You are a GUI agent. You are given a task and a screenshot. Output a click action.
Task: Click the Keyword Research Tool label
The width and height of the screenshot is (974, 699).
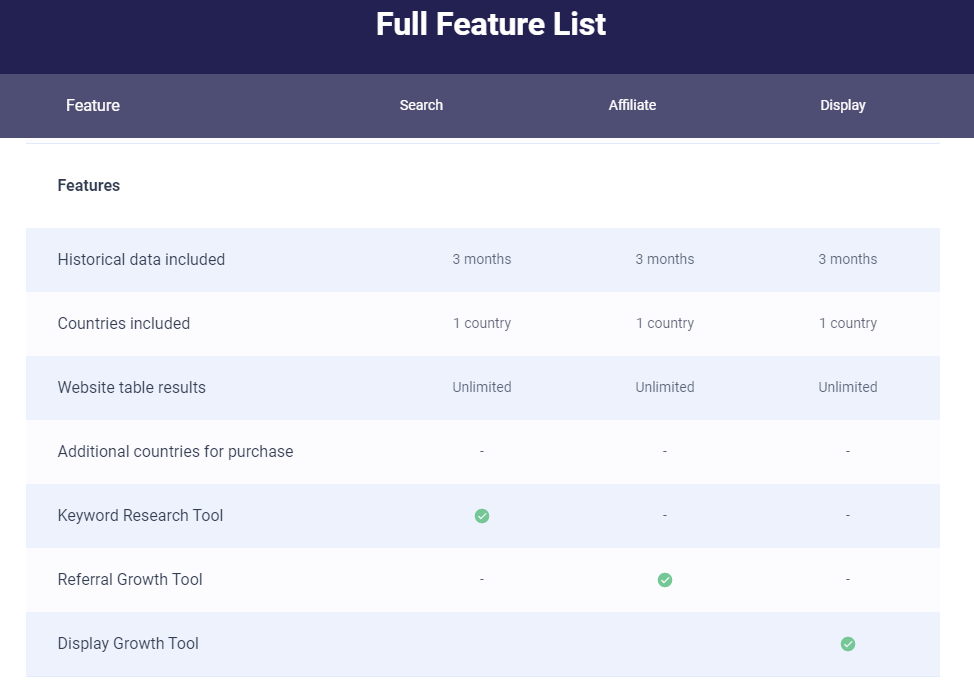point(140,516)
